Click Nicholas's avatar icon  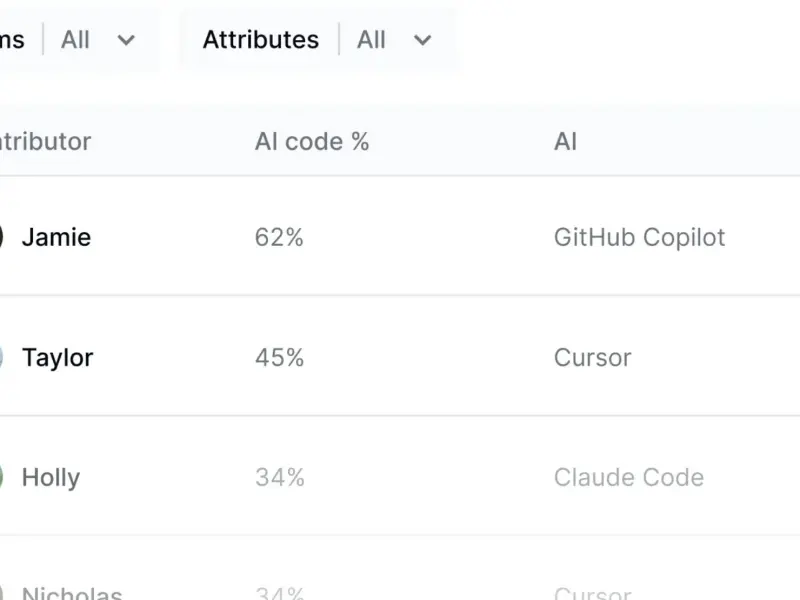tap(1, 593)
